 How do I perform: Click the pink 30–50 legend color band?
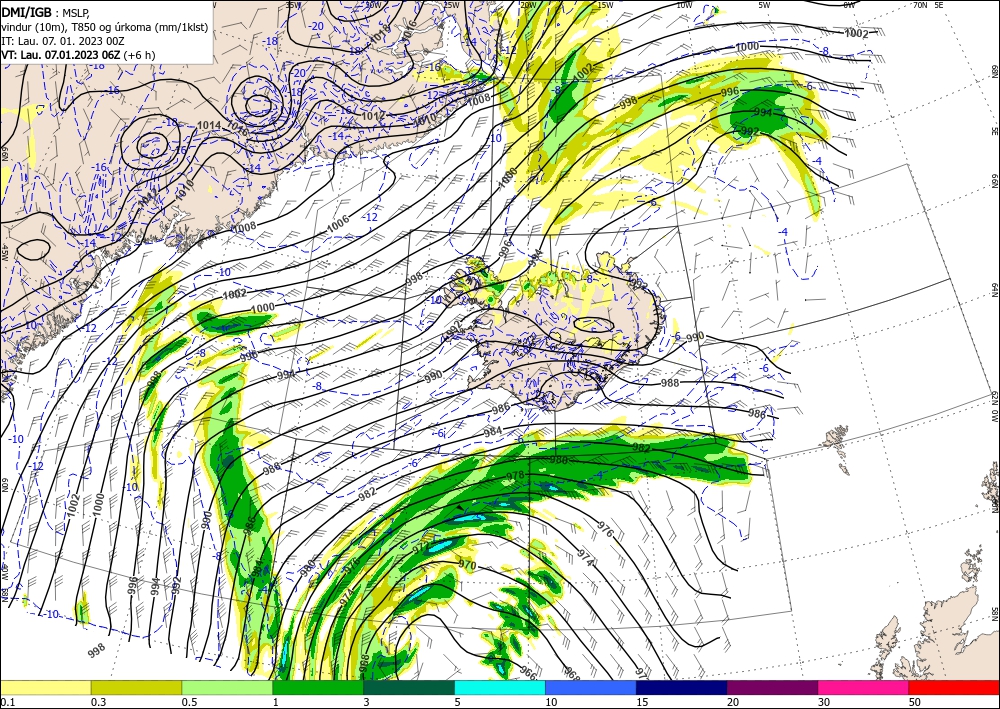pyautogui.click(x=864, y=687)
